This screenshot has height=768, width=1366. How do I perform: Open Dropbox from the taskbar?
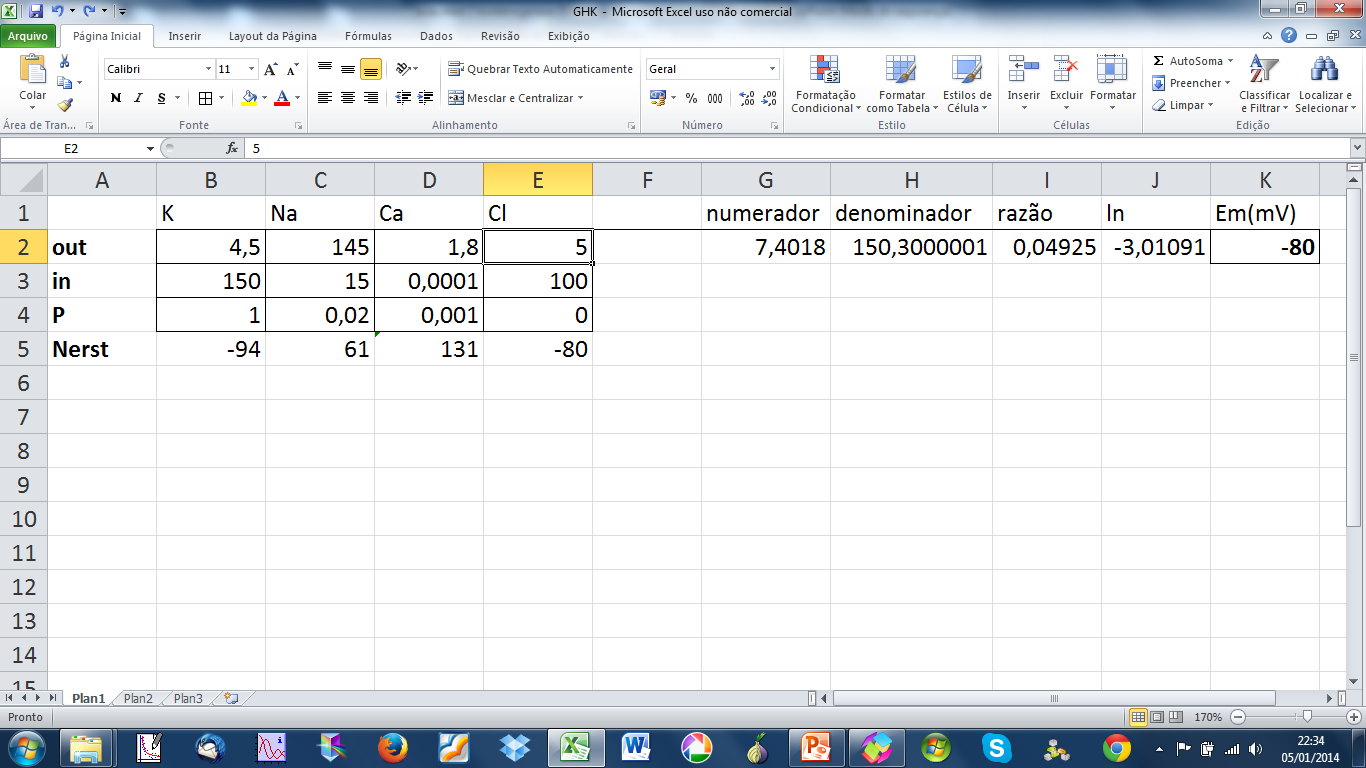515,747
